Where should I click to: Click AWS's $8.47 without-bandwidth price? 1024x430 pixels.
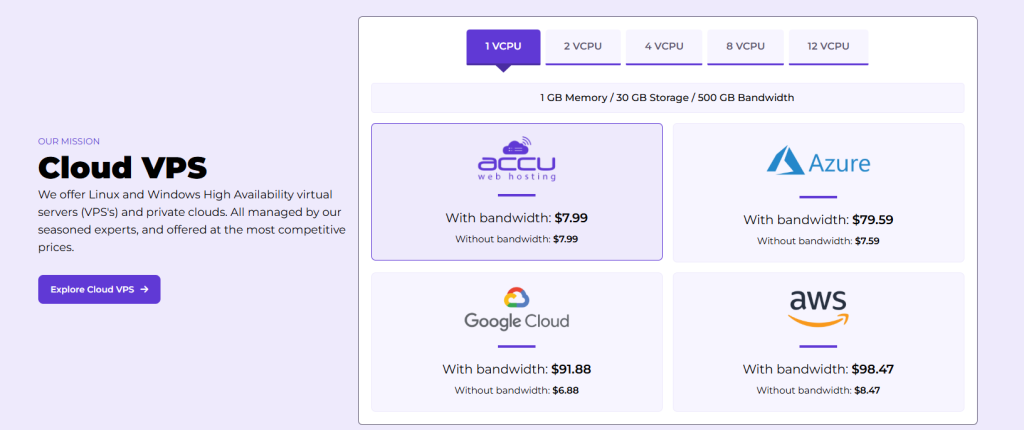tap(866, 390)
